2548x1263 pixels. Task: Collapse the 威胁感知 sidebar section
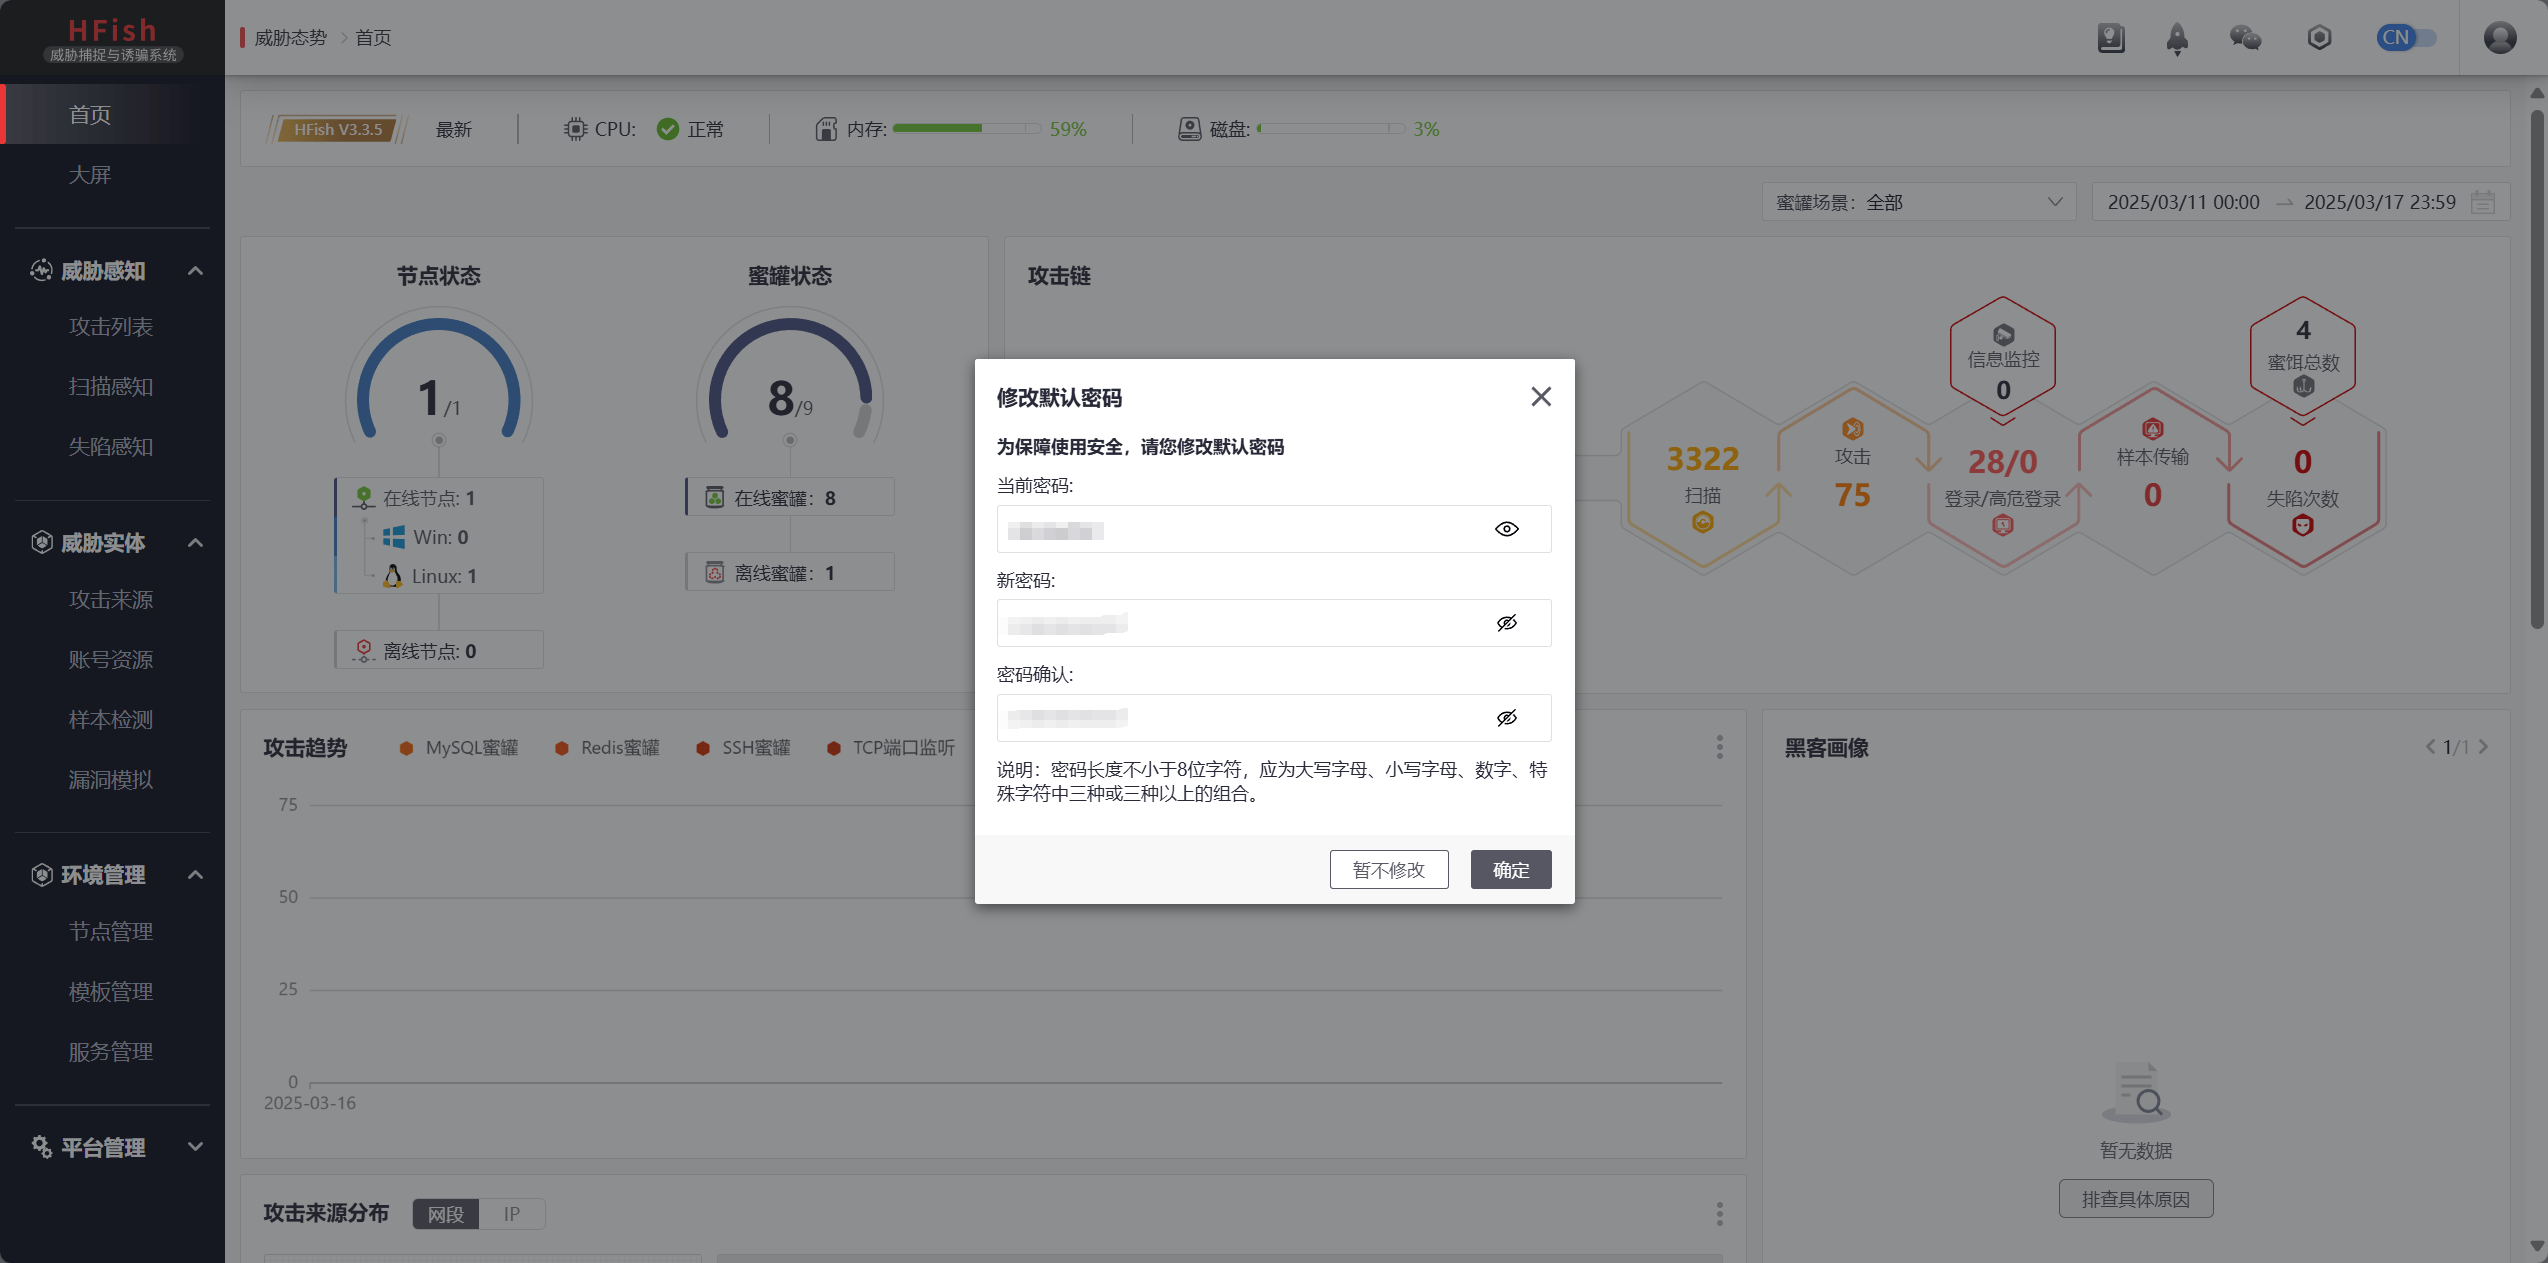coord(195,271)
